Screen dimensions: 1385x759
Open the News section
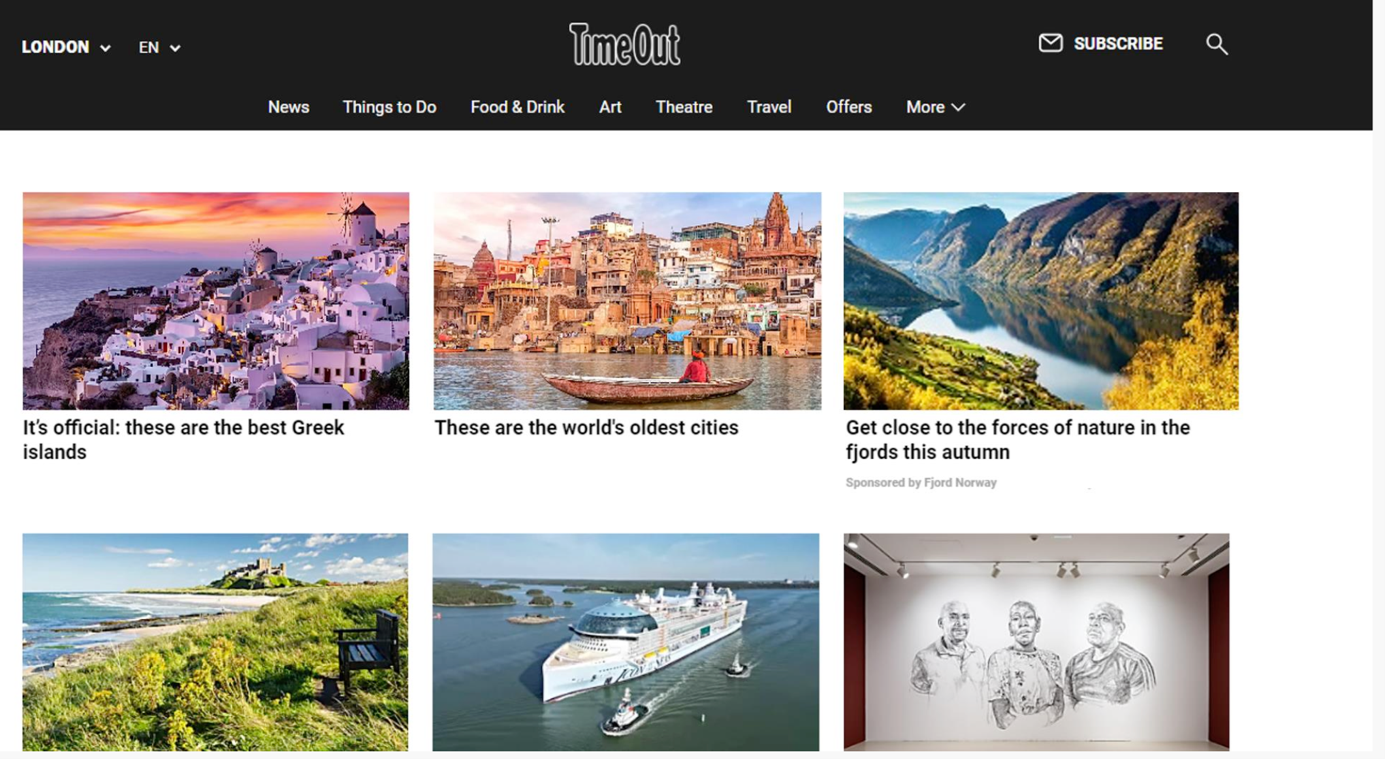point(288,107)
